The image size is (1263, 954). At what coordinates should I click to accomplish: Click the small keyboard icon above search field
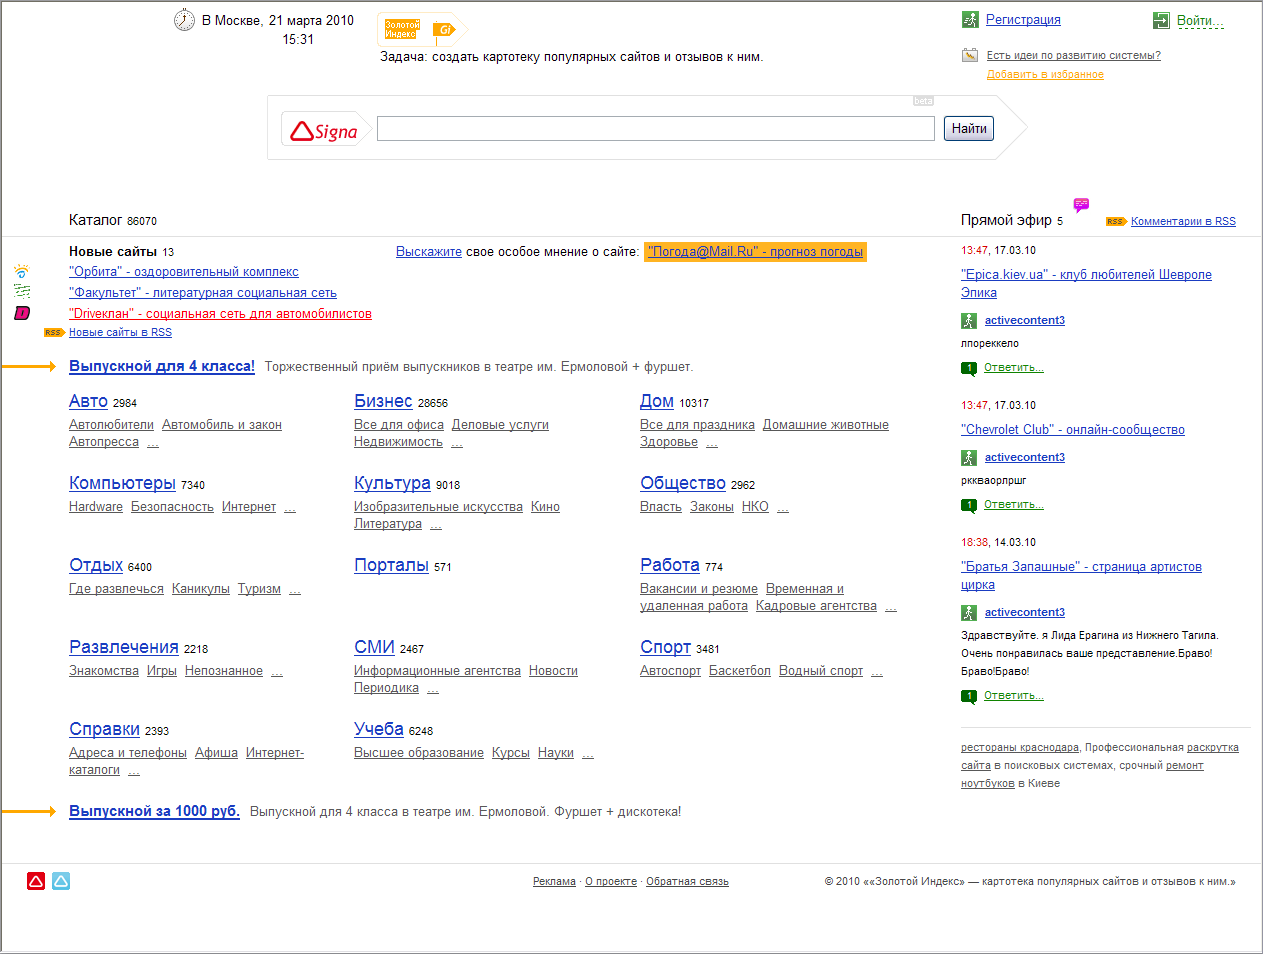coord(923,101)
